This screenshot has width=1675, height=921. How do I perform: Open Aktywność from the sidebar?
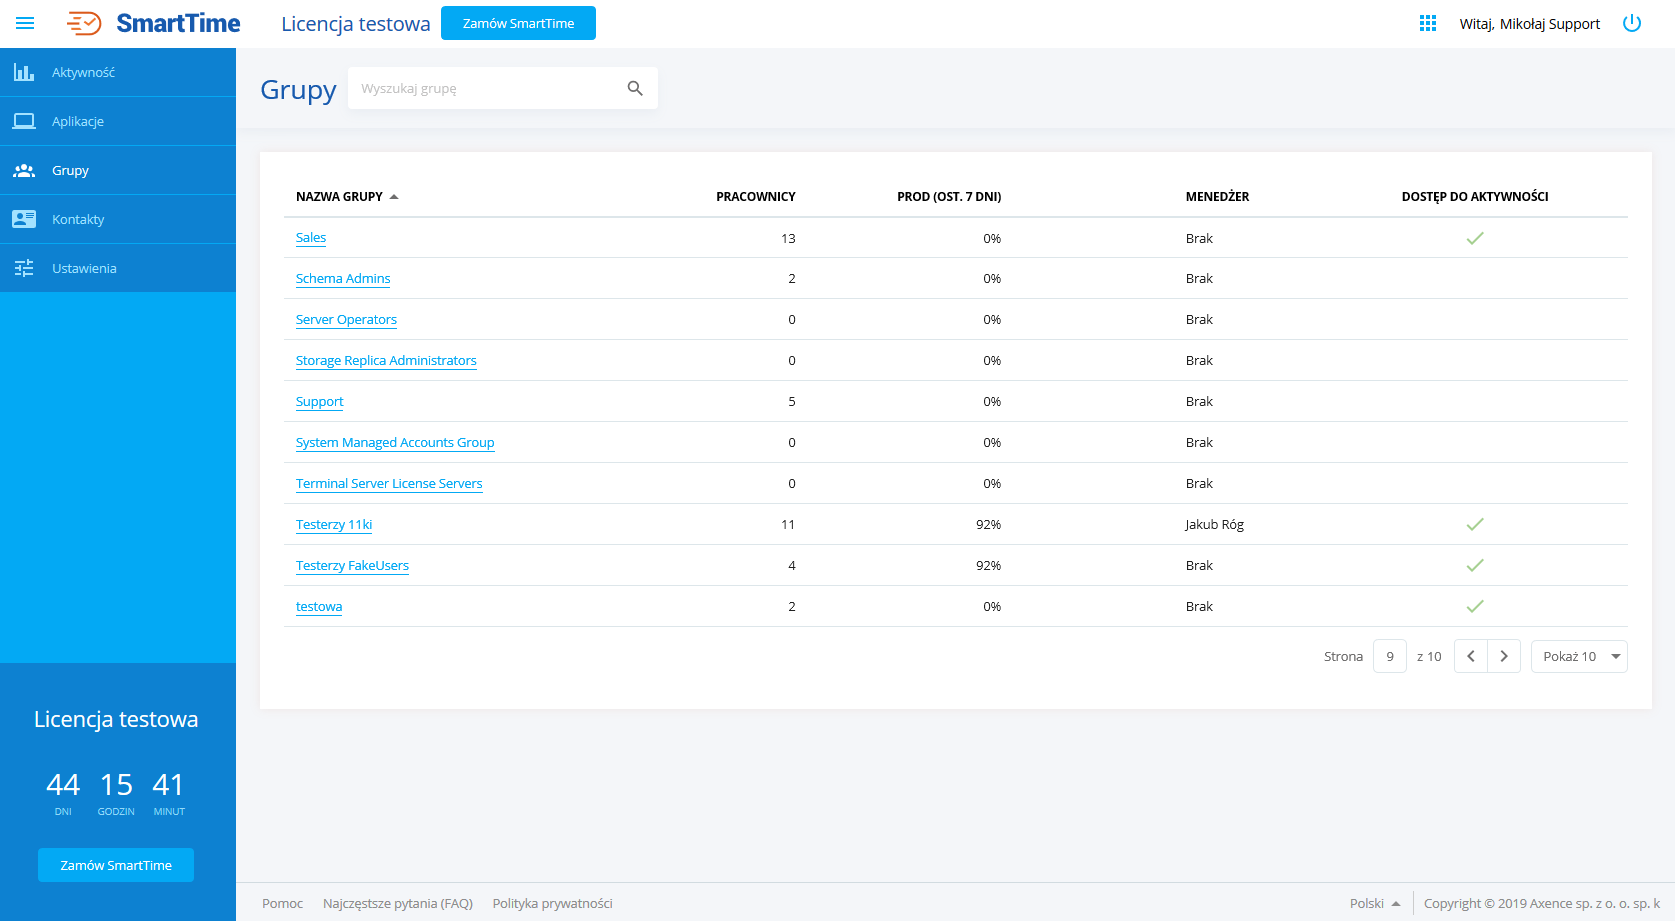pyautogui.click(x=83, y=72)
